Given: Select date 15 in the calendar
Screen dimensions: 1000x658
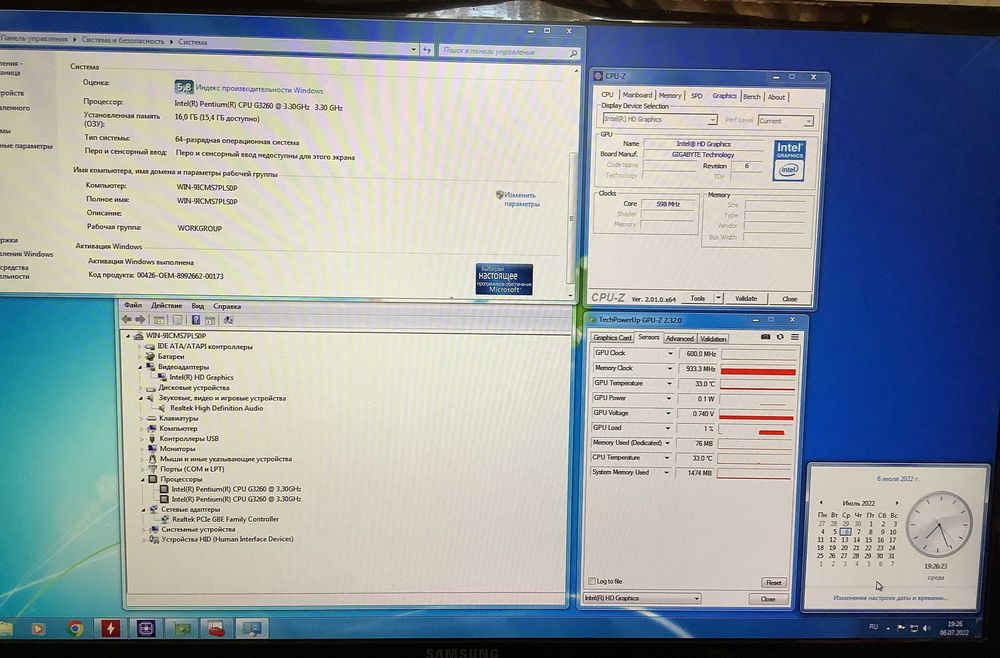Looking at the screenshot, I should coord(868,540).
